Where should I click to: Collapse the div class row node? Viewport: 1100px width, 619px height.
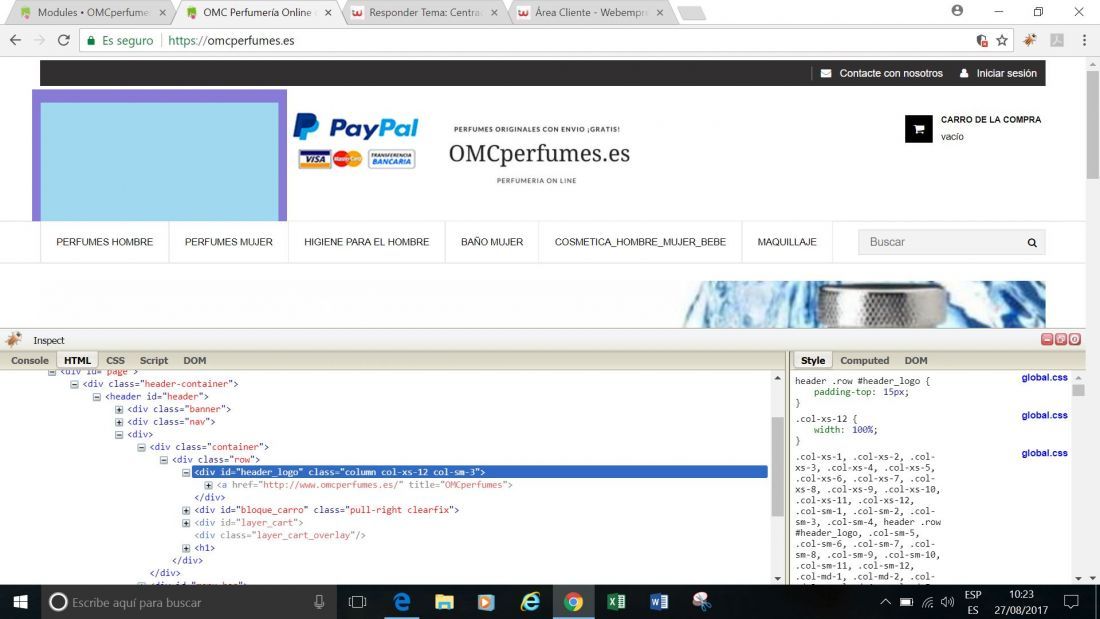coord(164,460)
